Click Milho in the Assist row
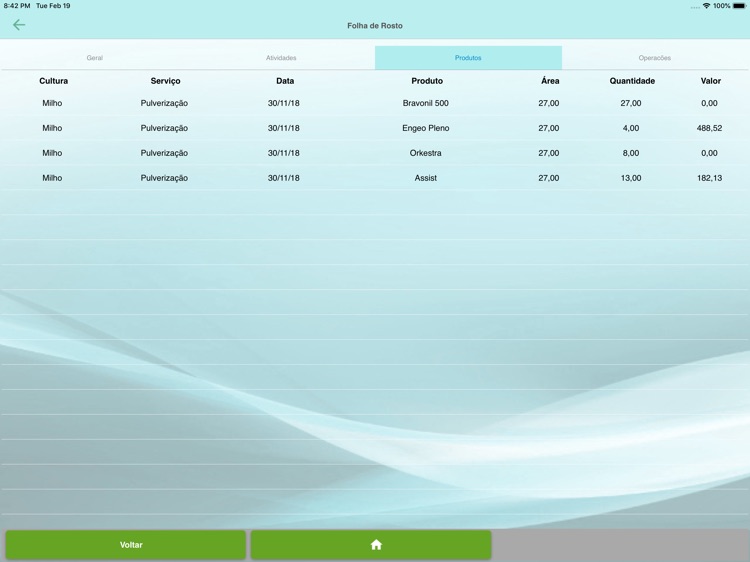Viewport: 750px width, 562px height. coord(52,177)
